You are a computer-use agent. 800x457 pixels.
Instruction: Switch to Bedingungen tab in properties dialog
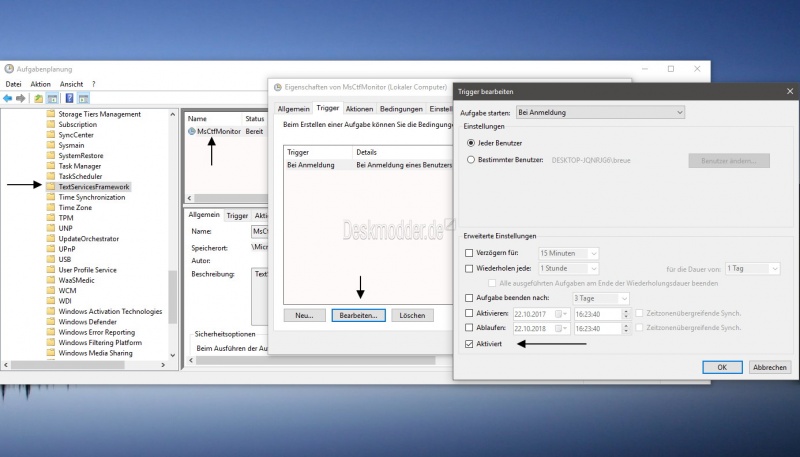click(401, 109)
